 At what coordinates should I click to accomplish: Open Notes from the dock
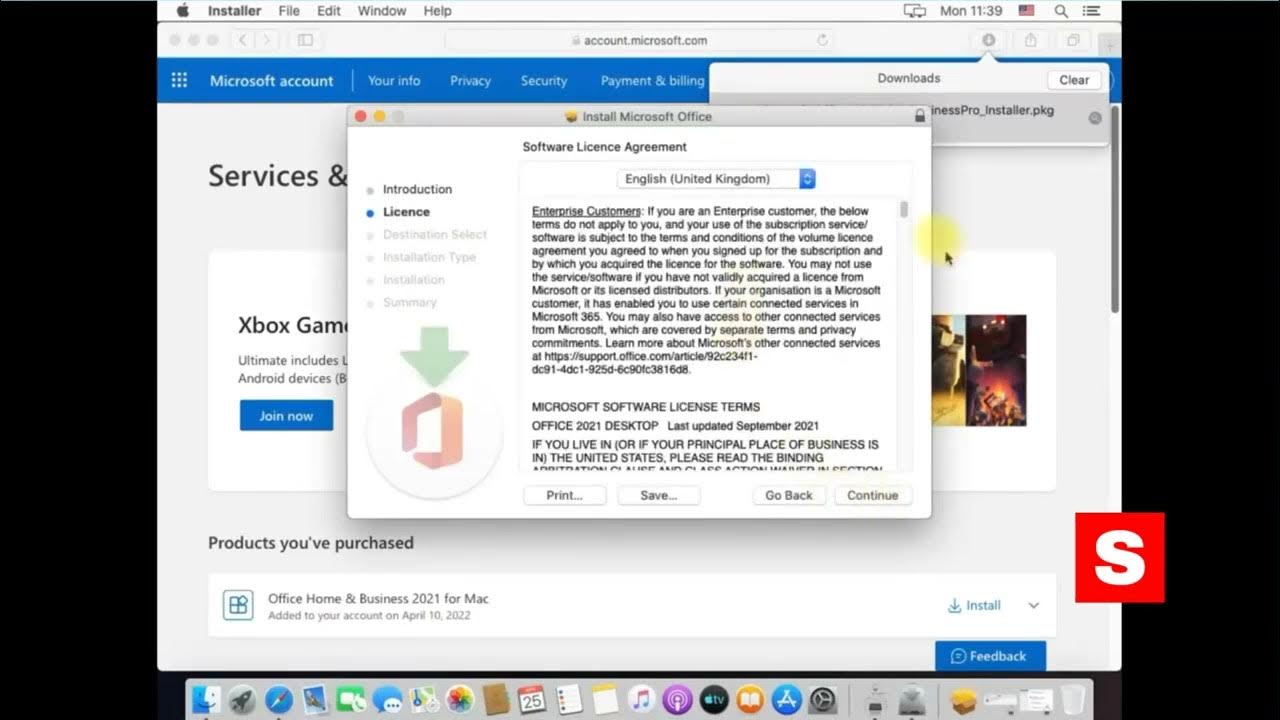tap(604, 699)
